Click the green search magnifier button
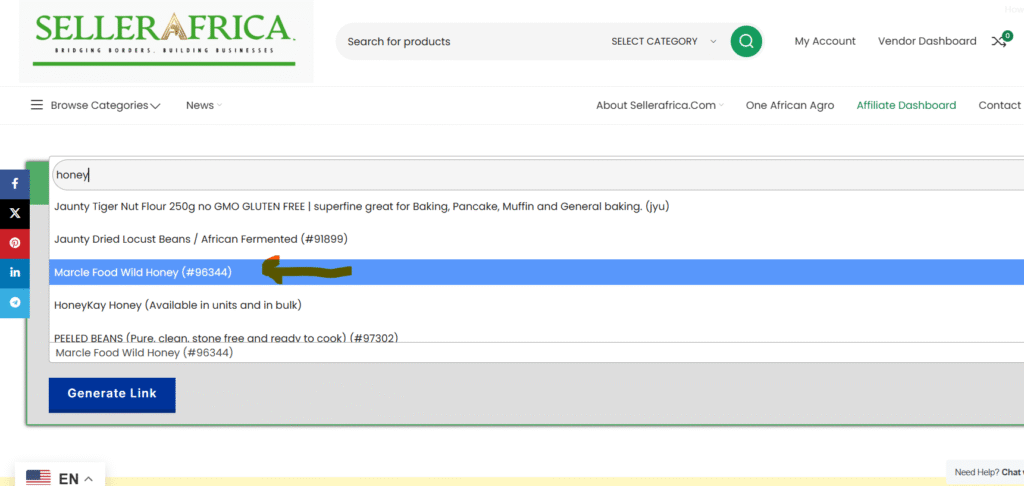This screenshot has width=1024, height=486. coord(746,41)
